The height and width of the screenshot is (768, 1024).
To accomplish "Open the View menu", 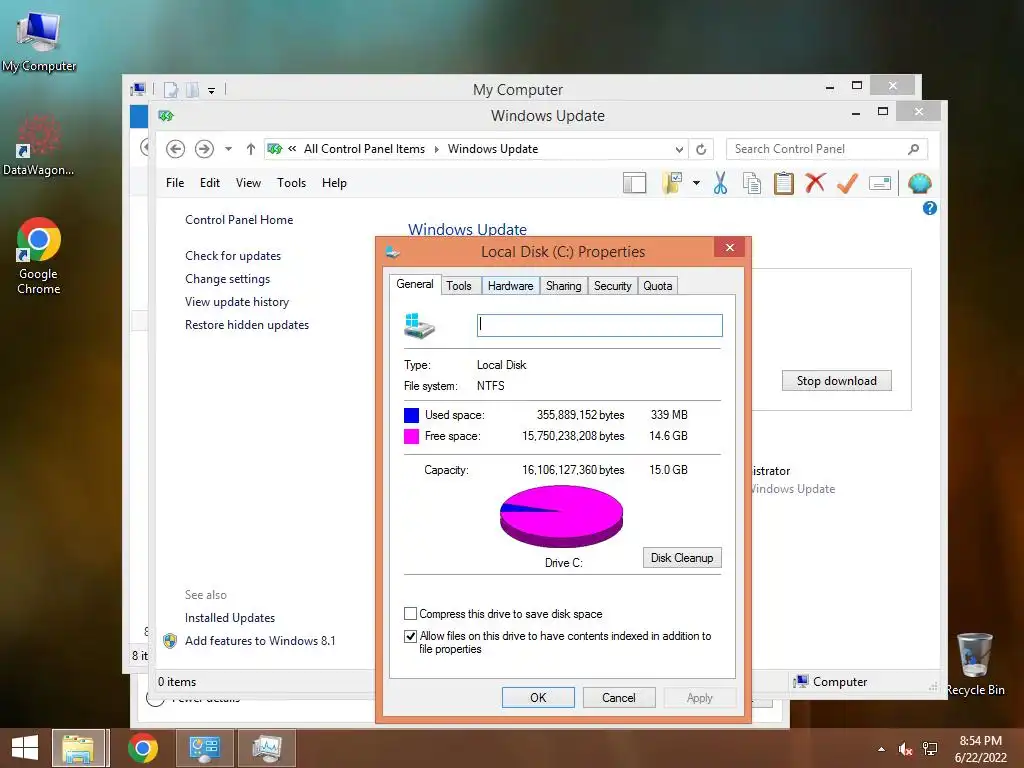I will pyautogui.click(x=248, y=183).
